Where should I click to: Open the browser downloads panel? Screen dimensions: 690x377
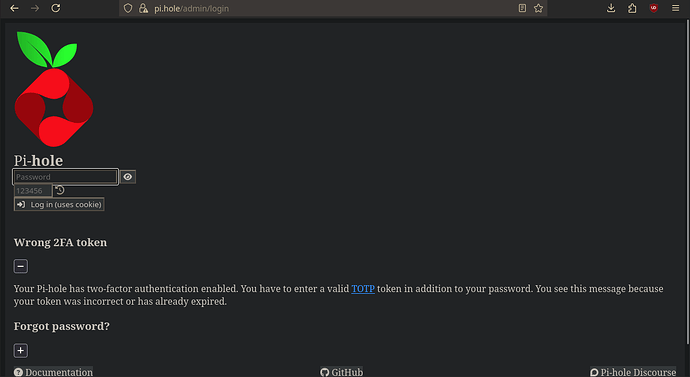pos(611,8)
